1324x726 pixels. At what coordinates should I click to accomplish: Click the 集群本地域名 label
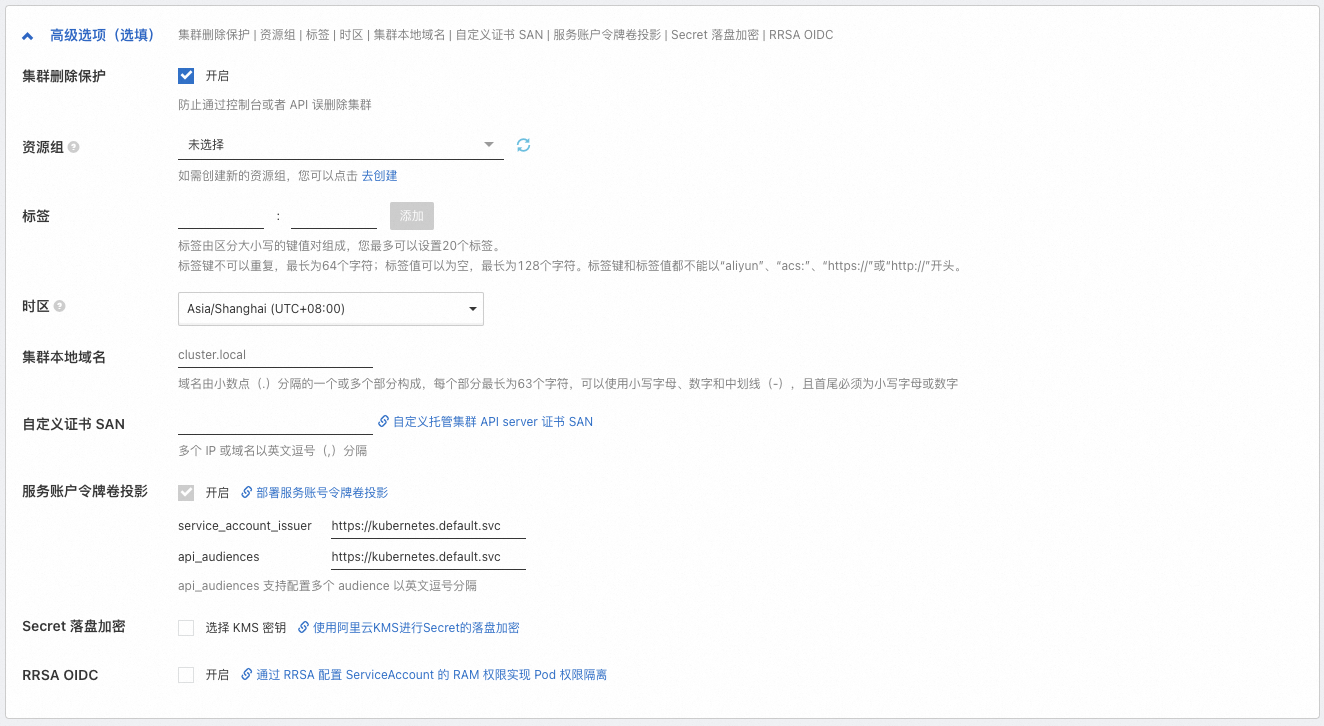tap(64, 357)
